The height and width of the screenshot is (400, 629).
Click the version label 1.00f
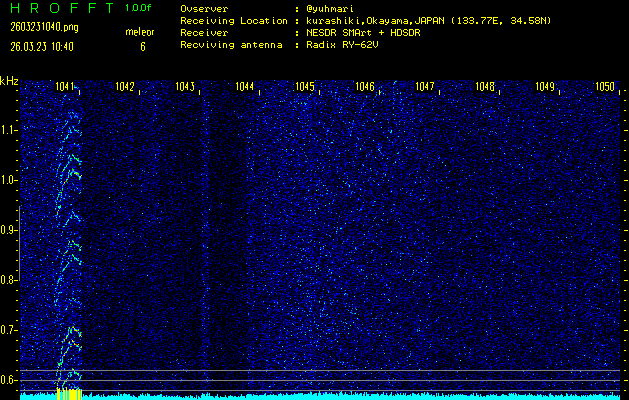138,8
